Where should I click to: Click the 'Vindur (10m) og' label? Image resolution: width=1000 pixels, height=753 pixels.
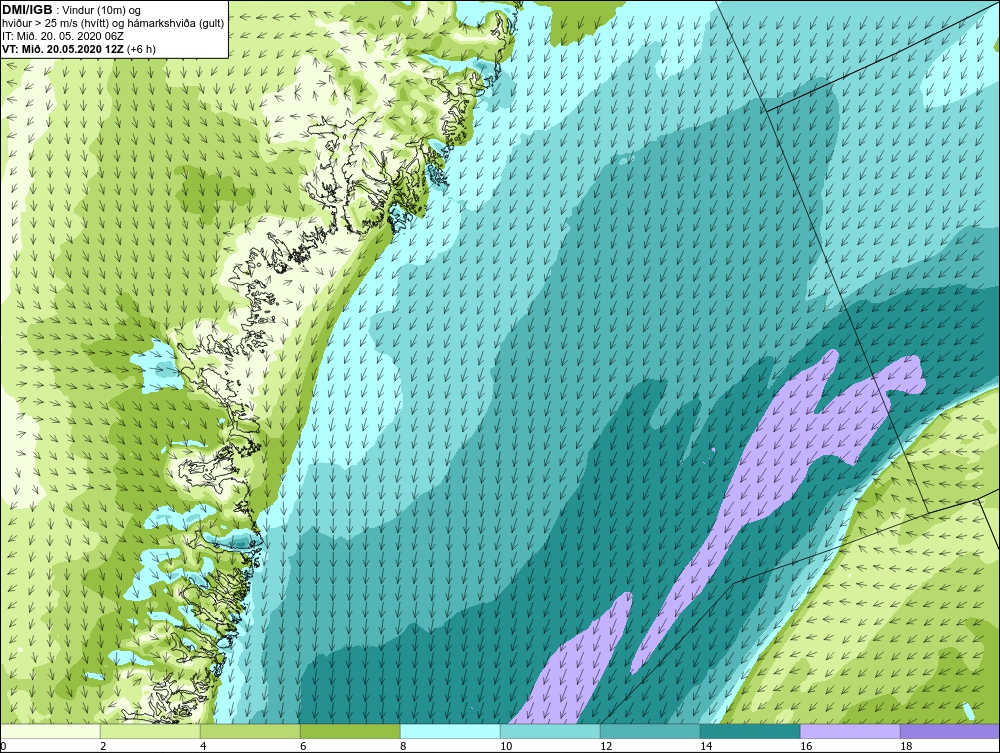pos(102,10)
